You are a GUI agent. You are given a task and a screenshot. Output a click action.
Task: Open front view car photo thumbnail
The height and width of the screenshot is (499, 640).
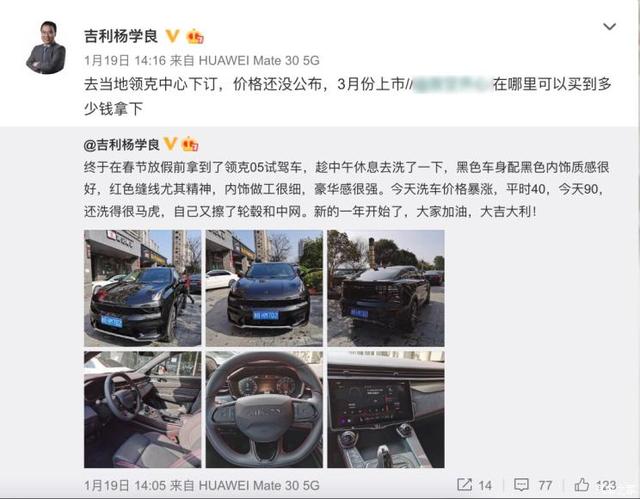[264, 288]
